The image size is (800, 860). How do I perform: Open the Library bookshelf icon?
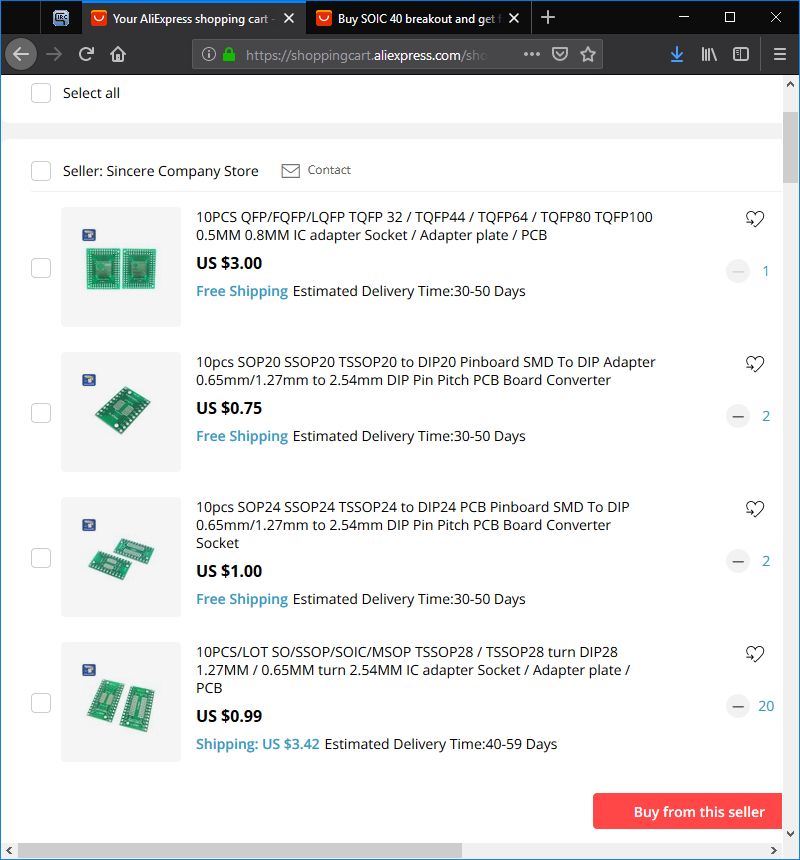coord(709,54)
